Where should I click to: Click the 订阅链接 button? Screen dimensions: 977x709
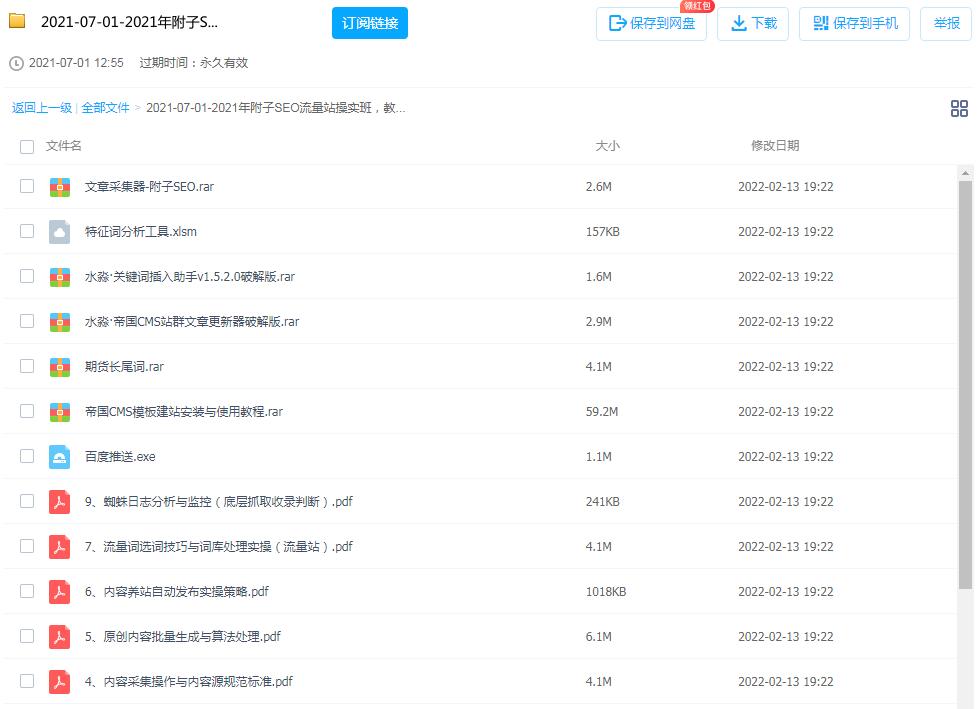point(370,23)
